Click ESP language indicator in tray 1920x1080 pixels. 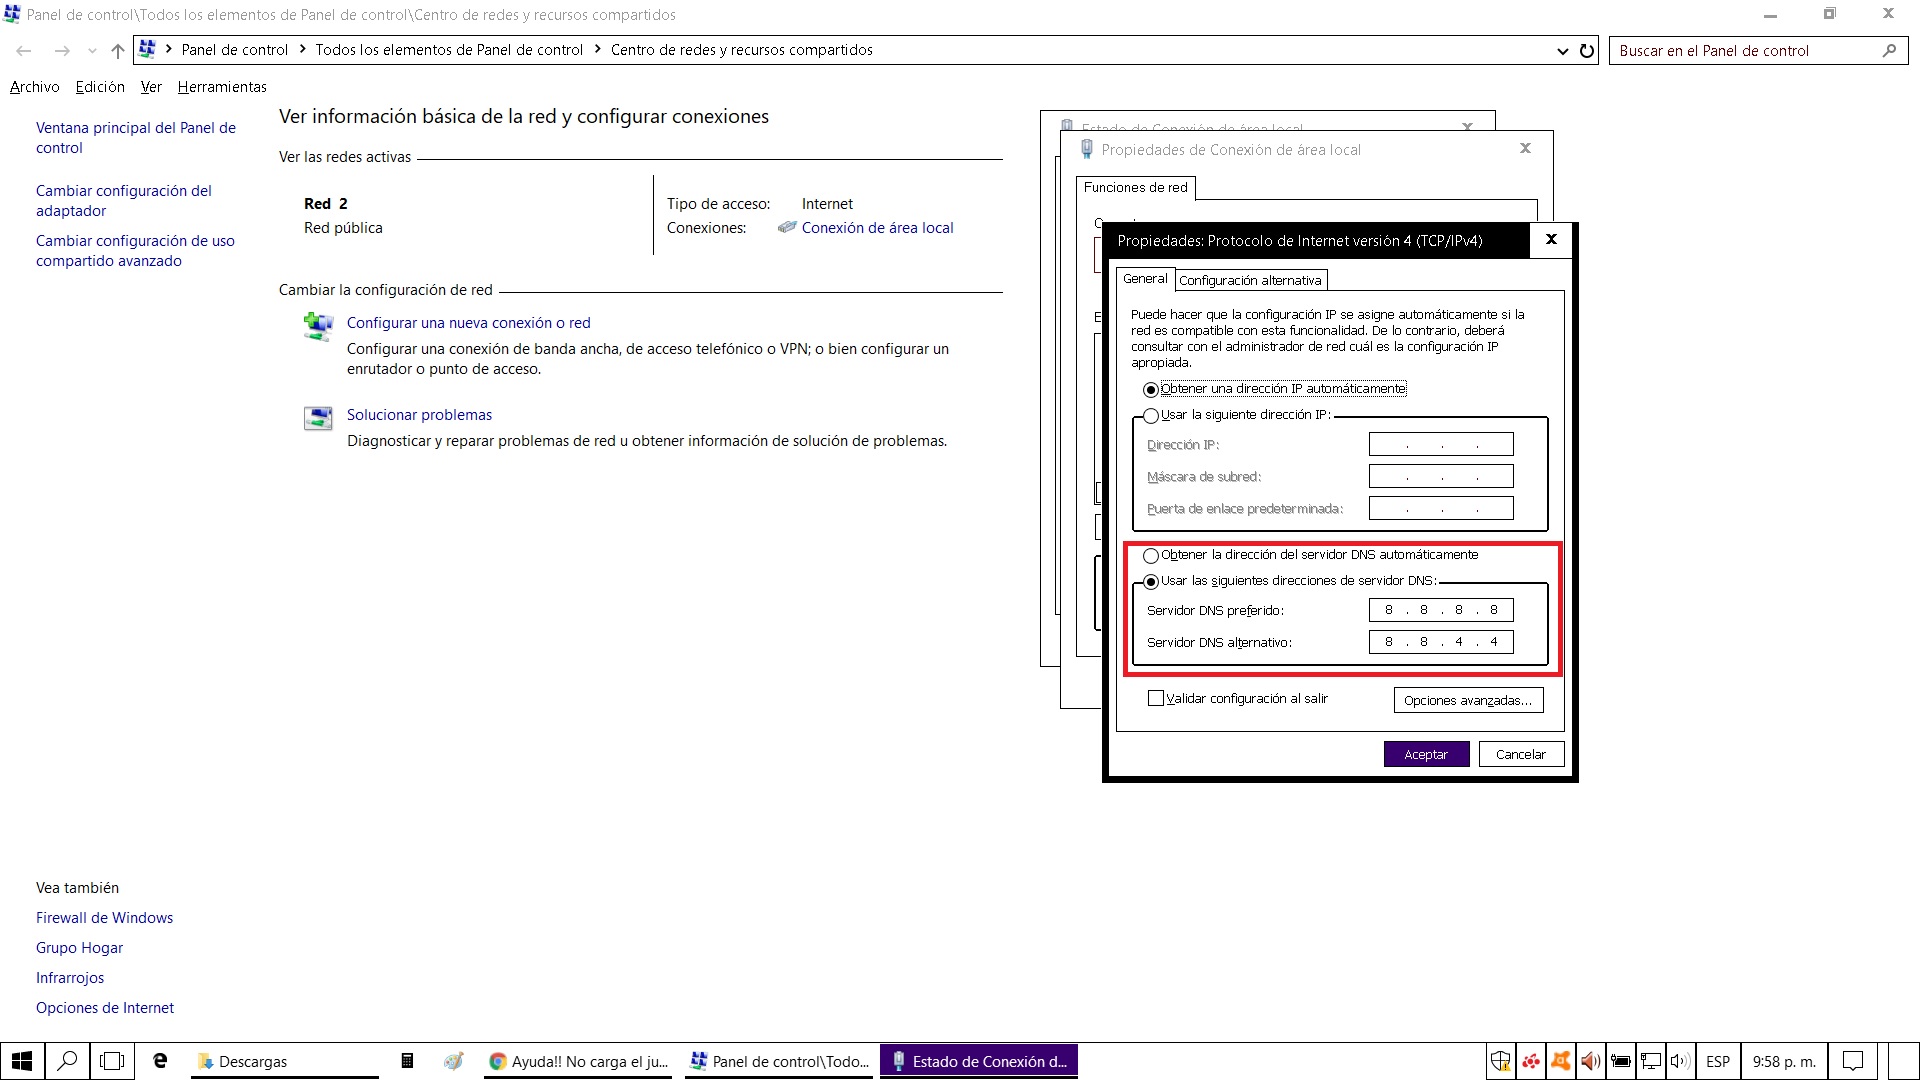pos(1718,1061)
